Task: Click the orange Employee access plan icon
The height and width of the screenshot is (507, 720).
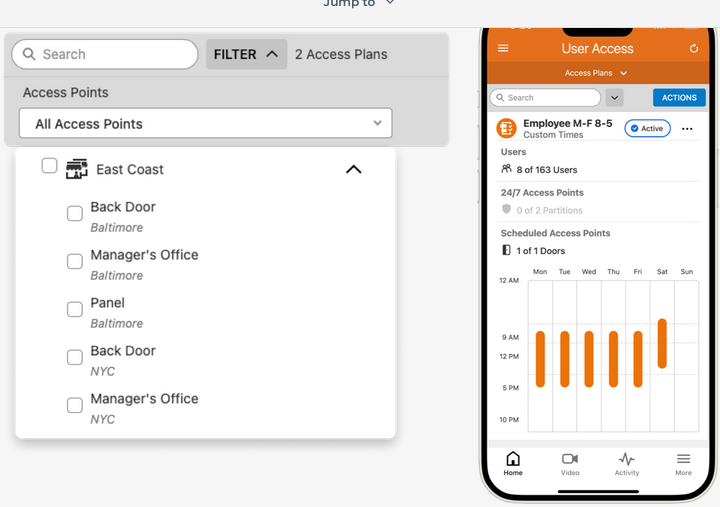Action: point(506,128)
